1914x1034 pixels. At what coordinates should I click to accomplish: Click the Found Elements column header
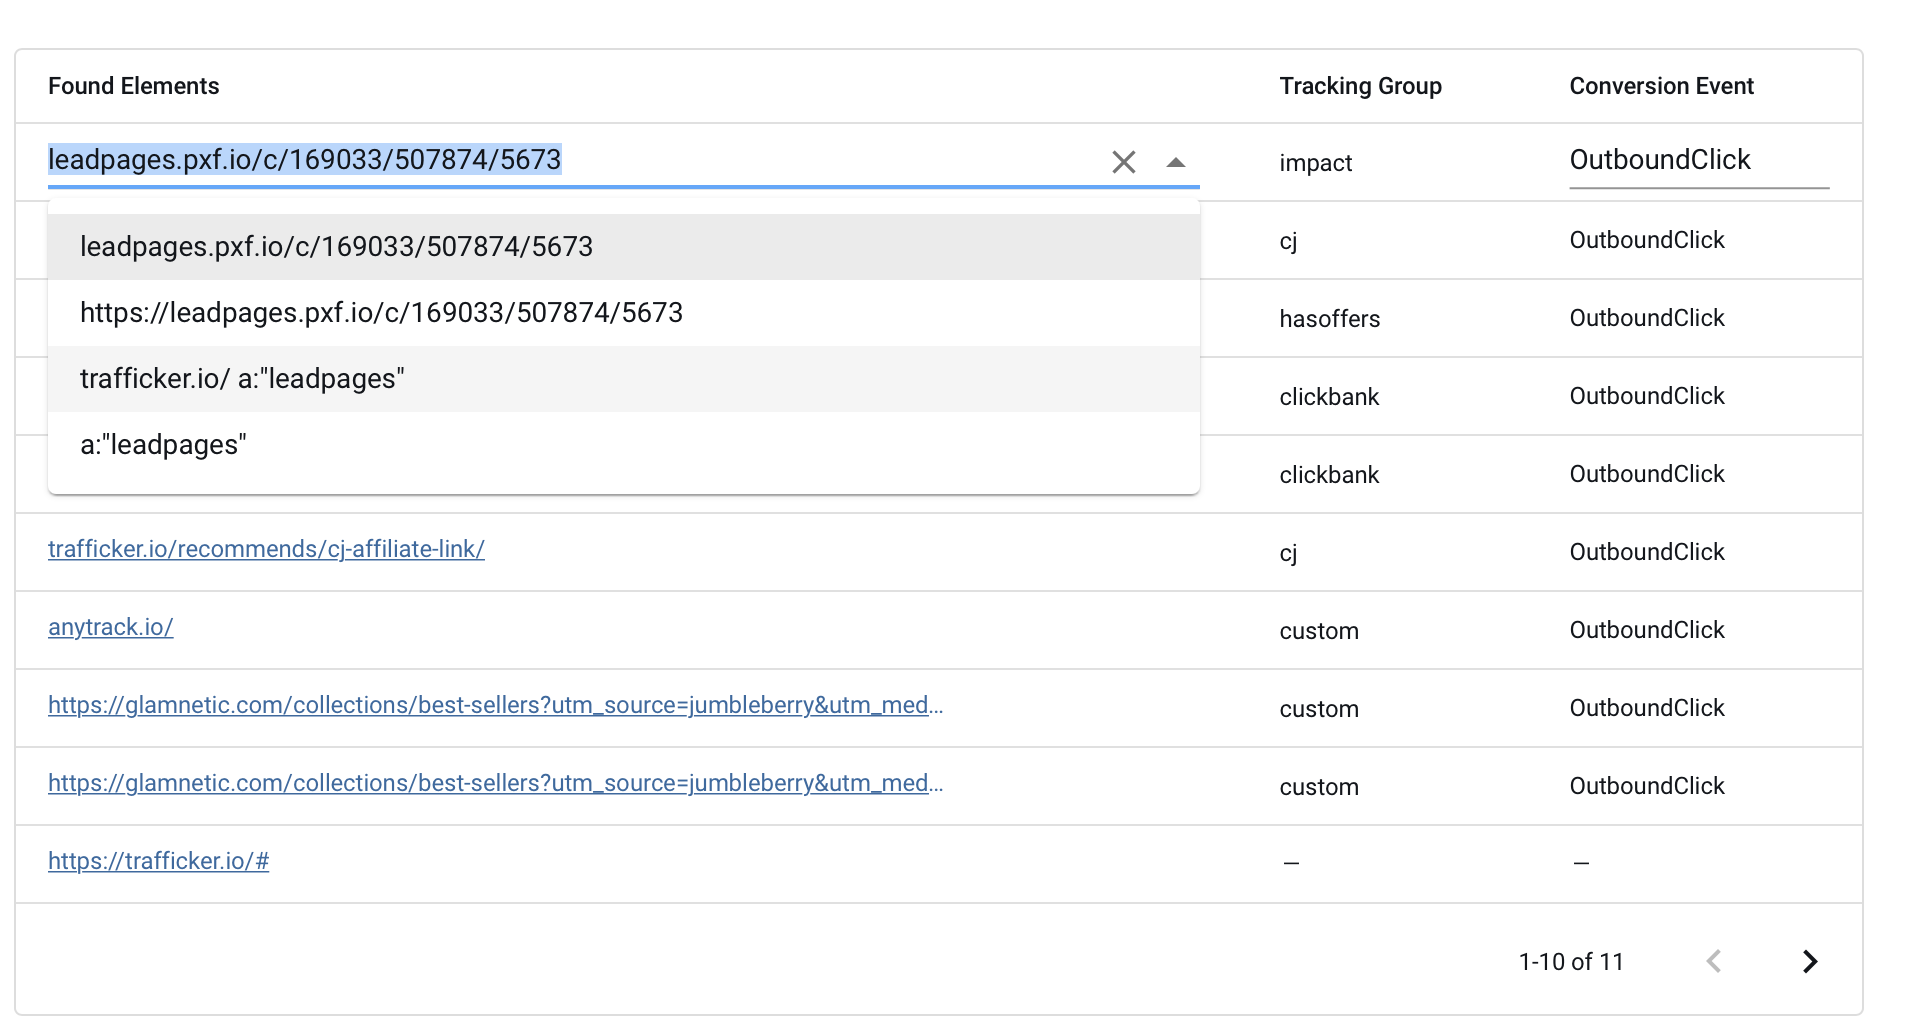(x=134, y=86)
